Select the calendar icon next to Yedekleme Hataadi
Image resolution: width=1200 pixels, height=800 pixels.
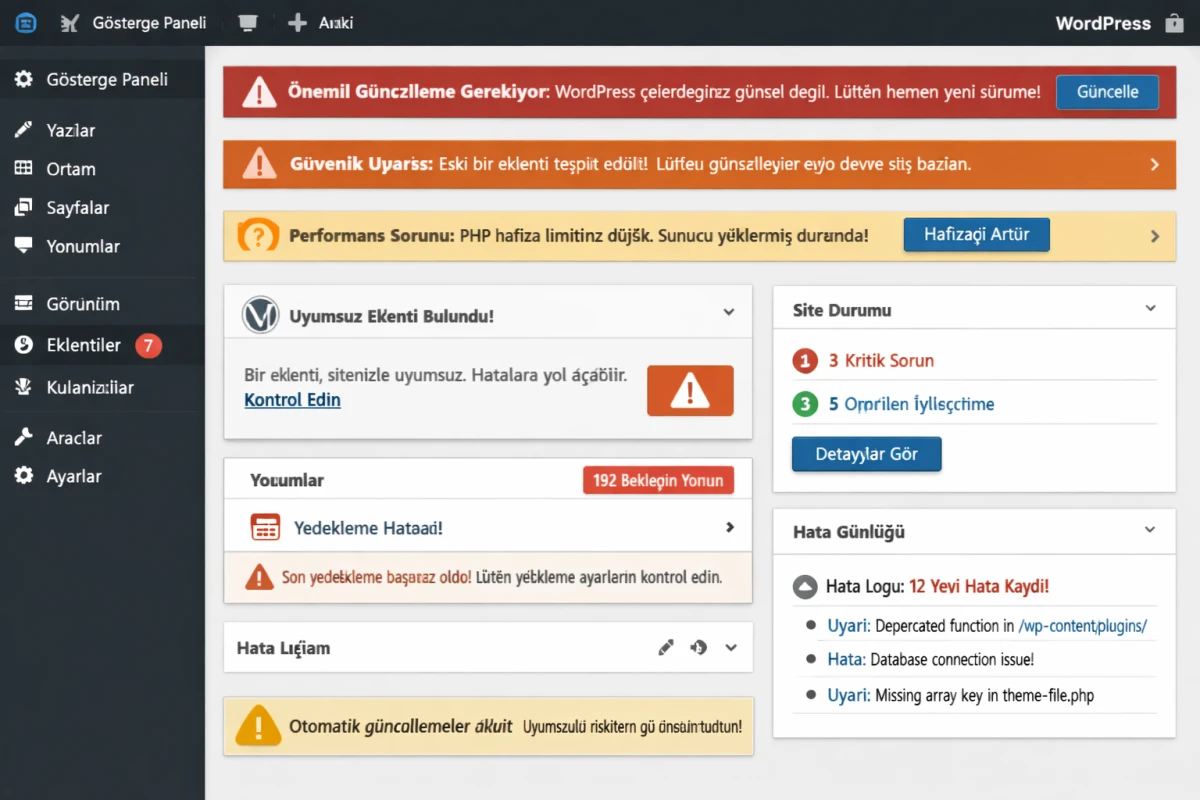click(x=265, y=527)
